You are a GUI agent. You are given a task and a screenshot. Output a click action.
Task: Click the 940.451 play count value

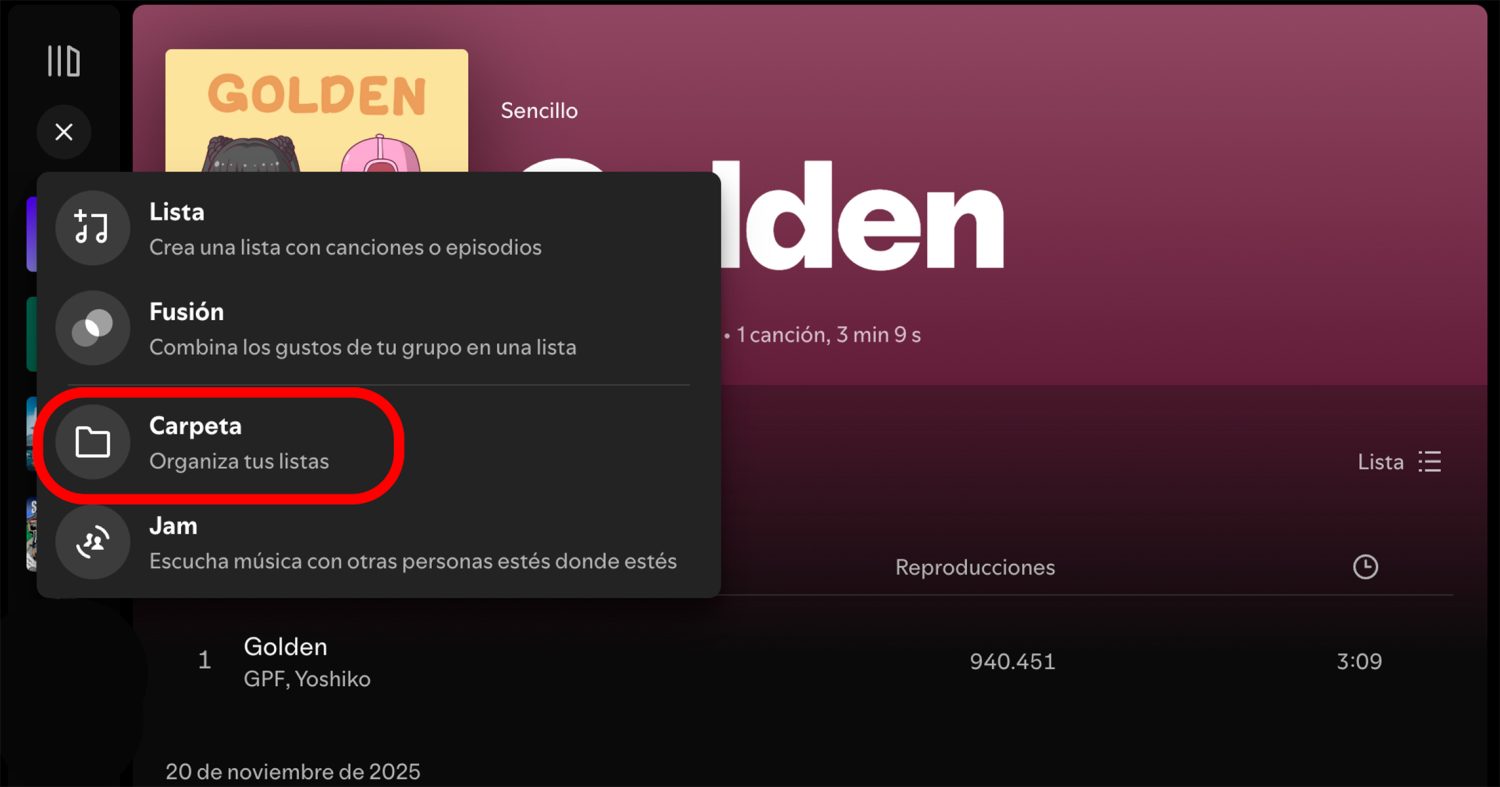1012,661
